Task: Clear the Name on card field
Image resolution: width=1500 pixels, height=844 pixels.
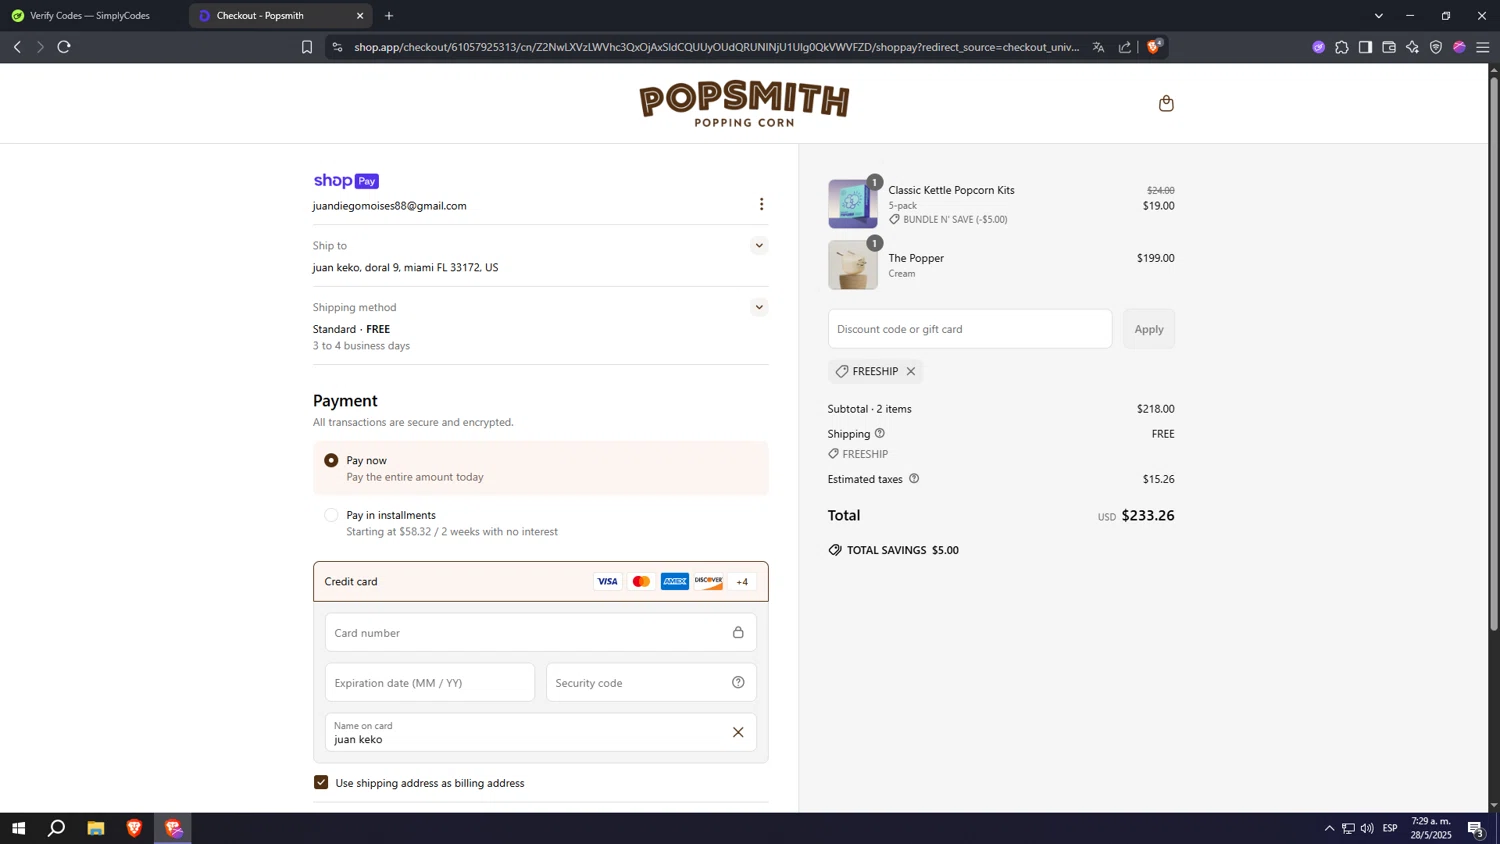Action: (x=738, y=732)
